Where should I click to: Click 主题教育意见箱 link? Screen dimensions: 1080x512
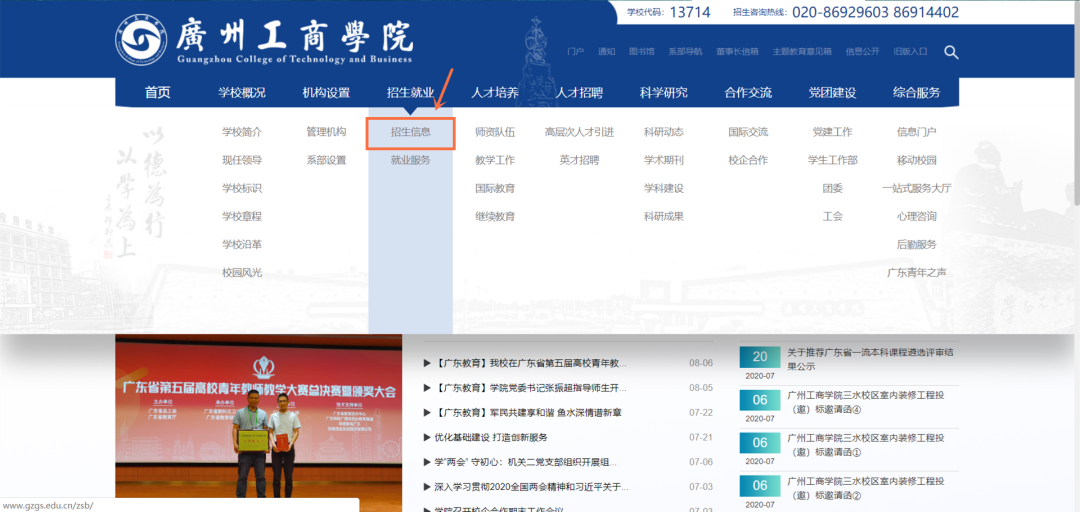(802, 52)
